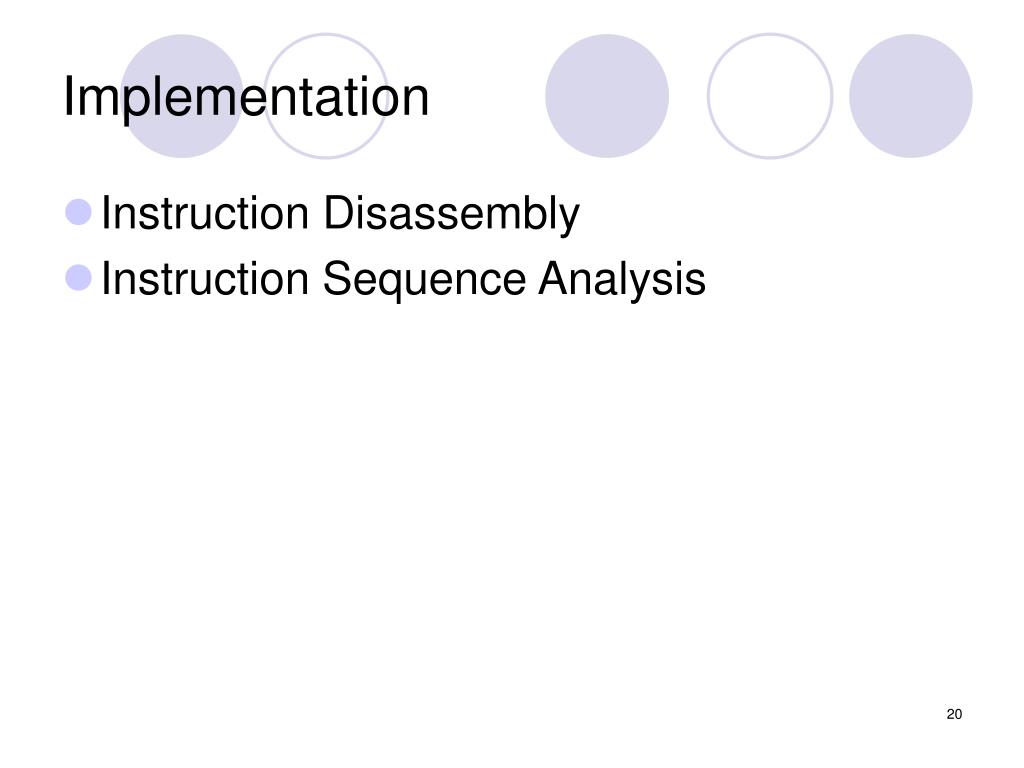Click "Instruction" in the first bullet line

click(205, 213)
